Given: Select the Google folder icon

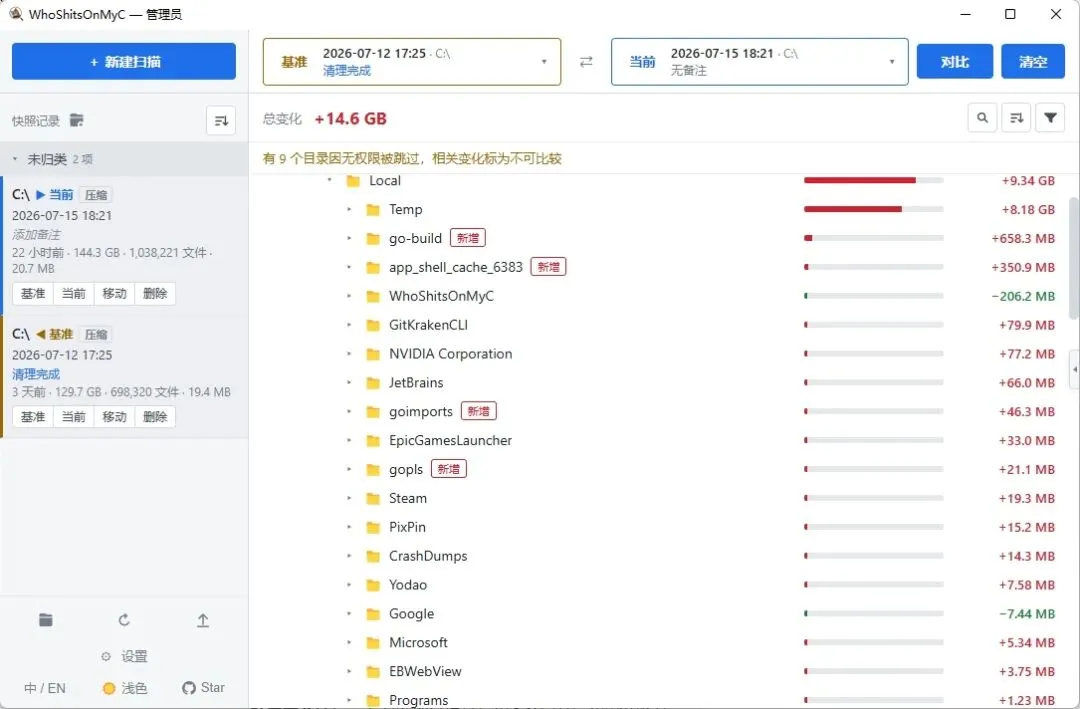Looking at the screenshot, I should click(373, 615).
